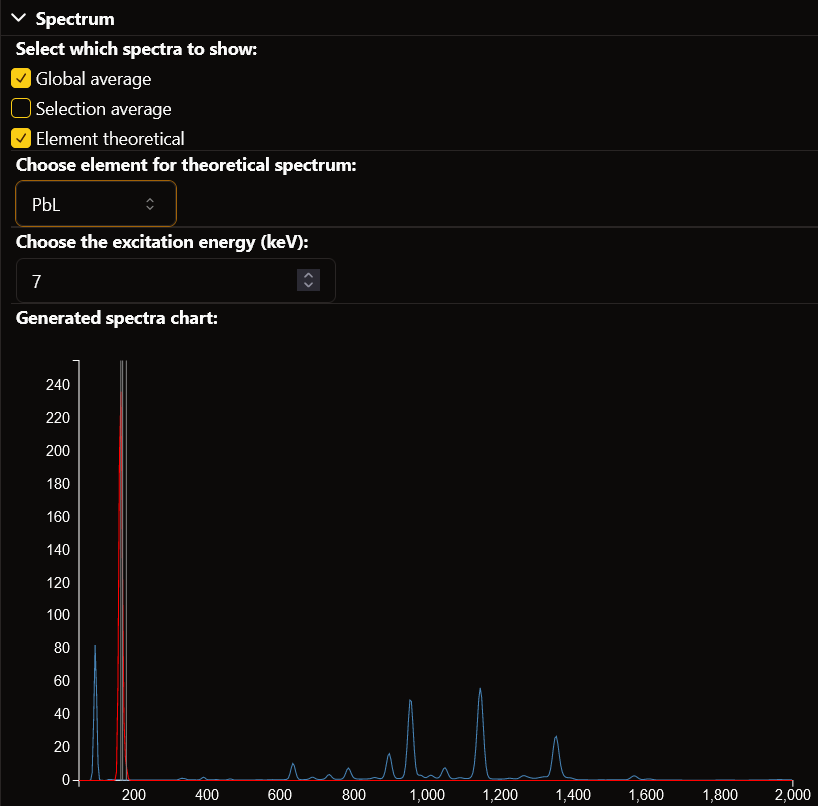Uncheck the Global average checkbox
Image resolution: width=818 pixels, height=806 pixels.
click(21, 78)
